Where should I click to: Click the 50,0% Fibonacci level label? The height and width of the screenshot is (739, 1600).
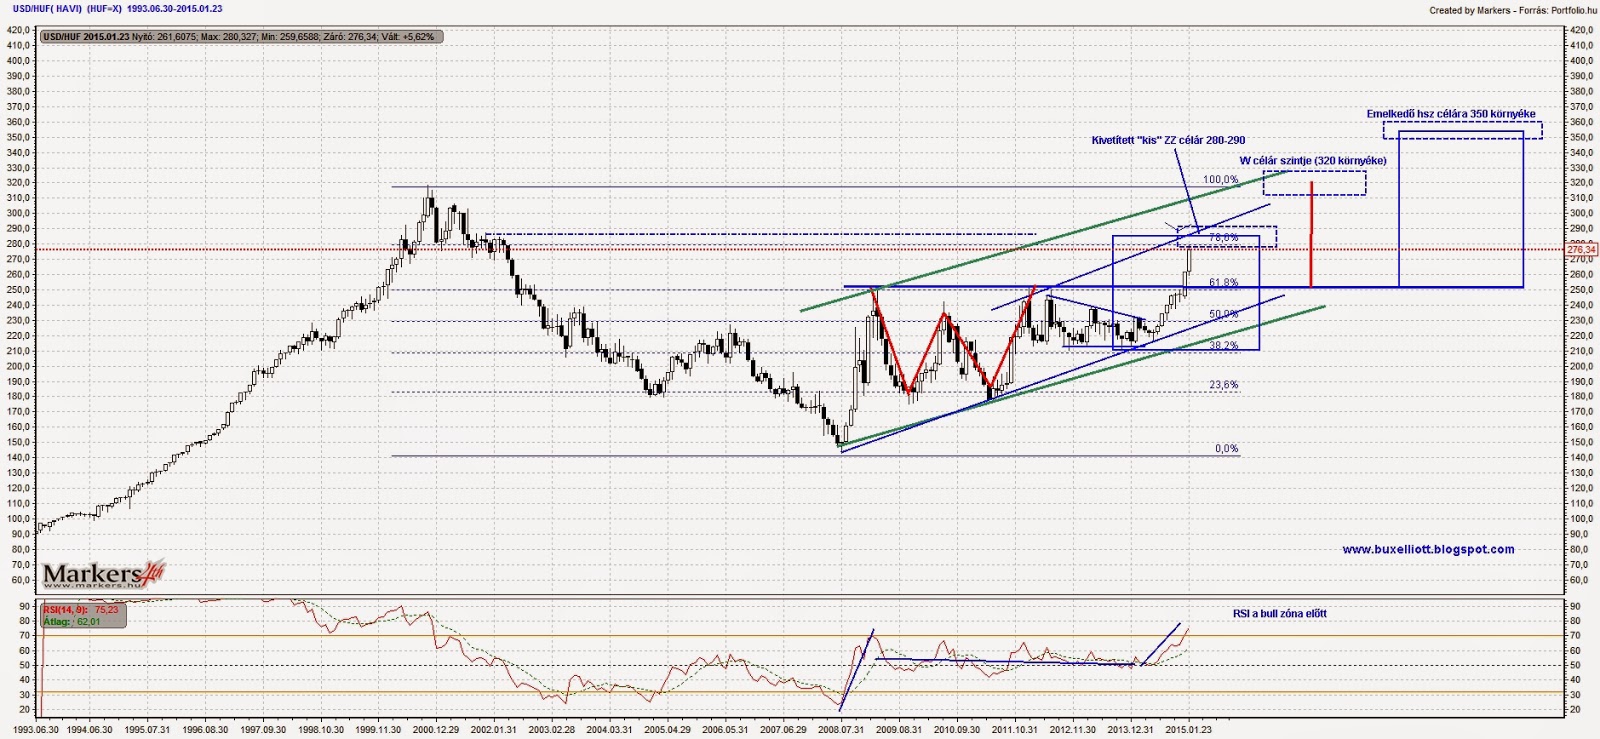[1224, 314]
